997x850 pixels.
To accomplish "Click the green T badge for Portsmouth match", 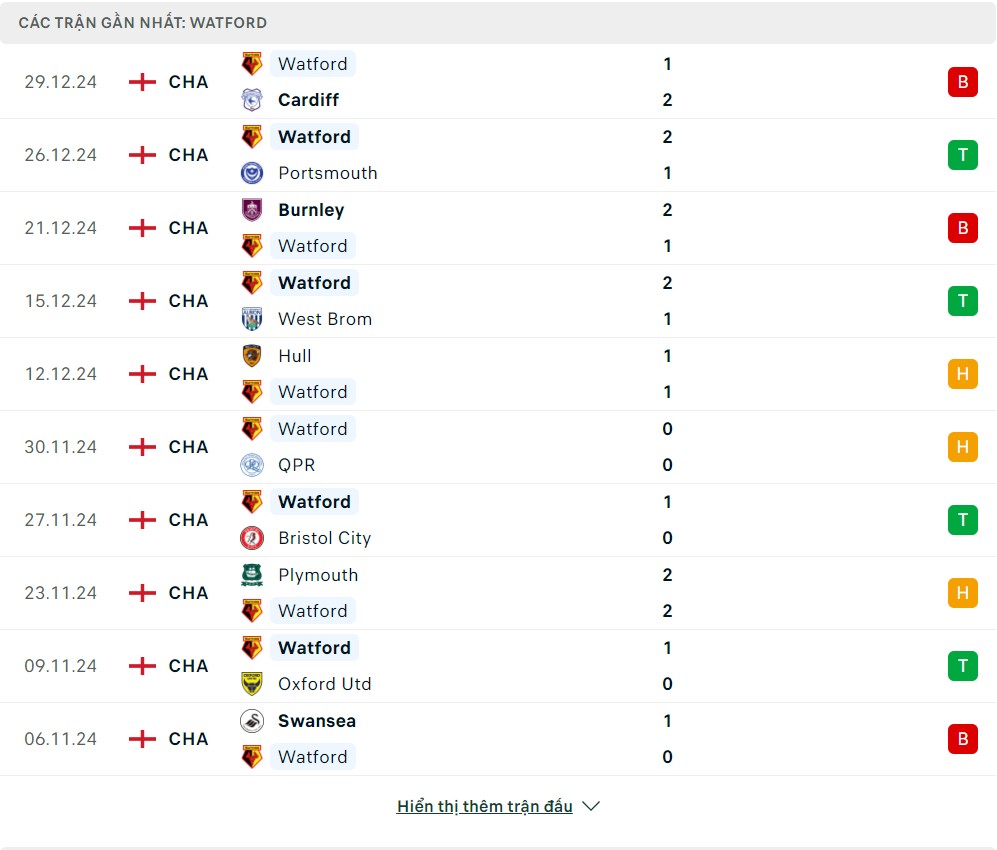I will (x=962, y=155).
